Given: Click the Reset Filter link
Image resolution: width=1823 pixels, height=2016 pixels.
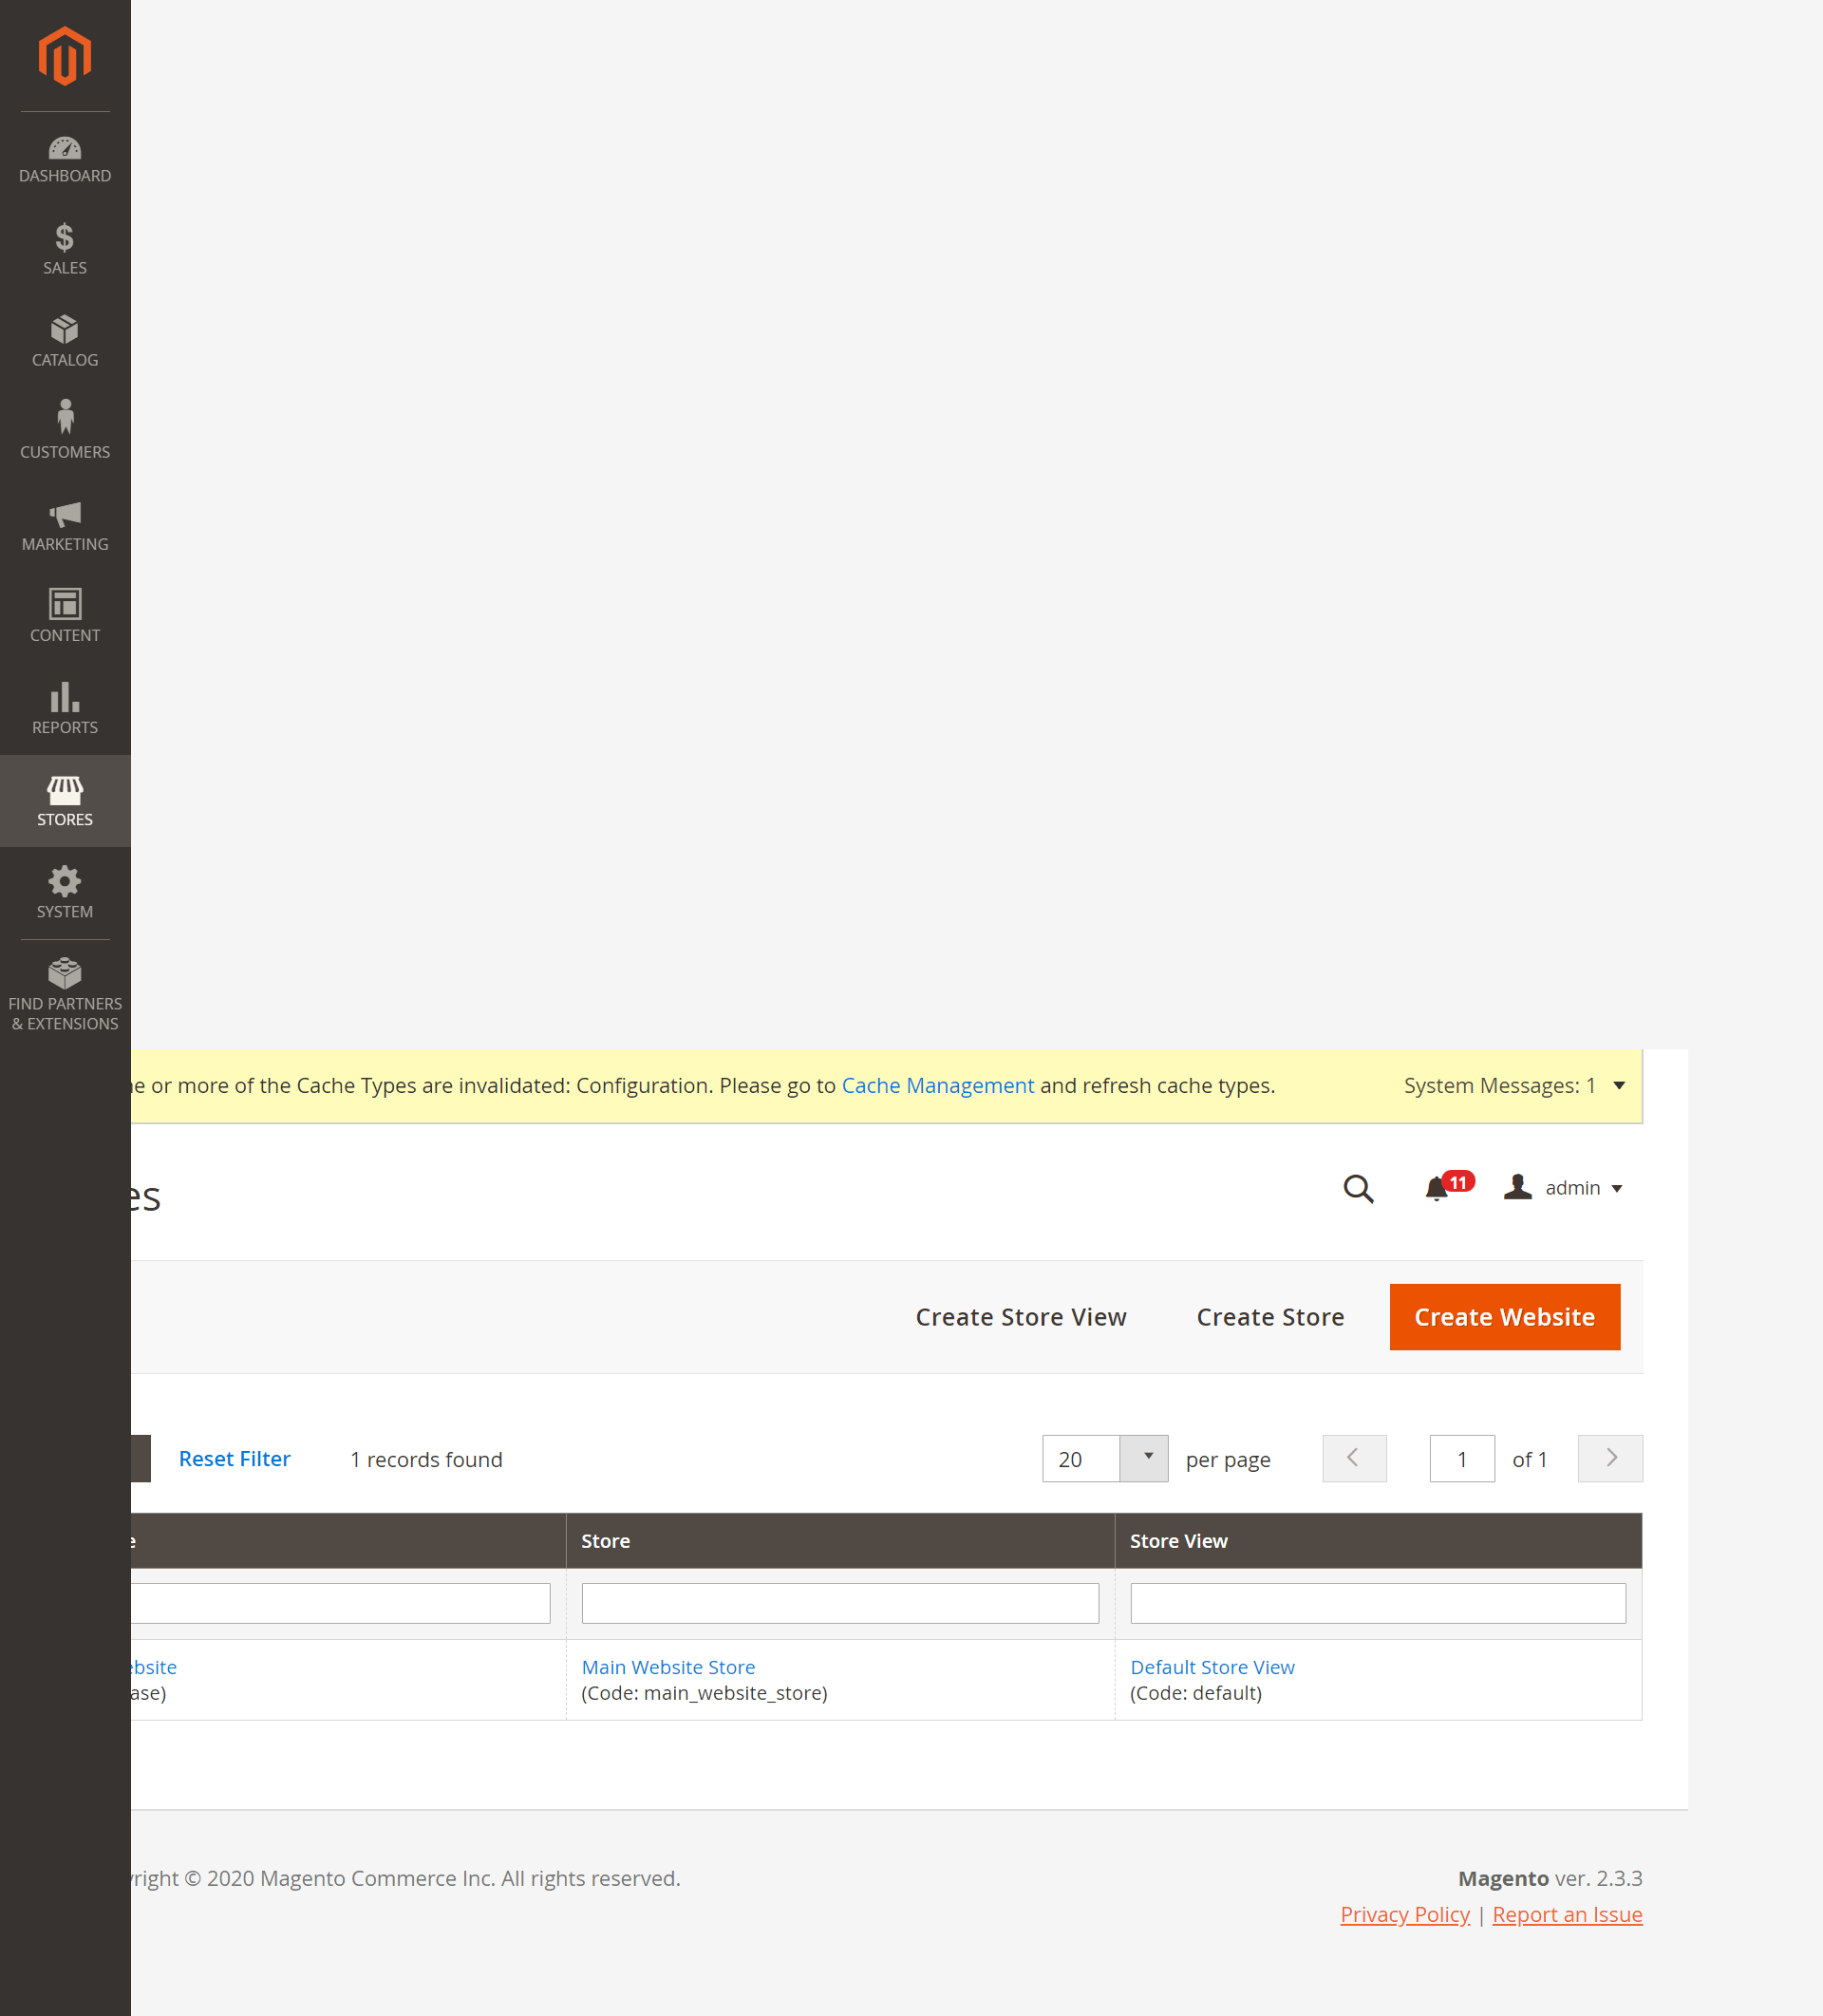Looking at the screenshot, I should [x=234, y=1459].
